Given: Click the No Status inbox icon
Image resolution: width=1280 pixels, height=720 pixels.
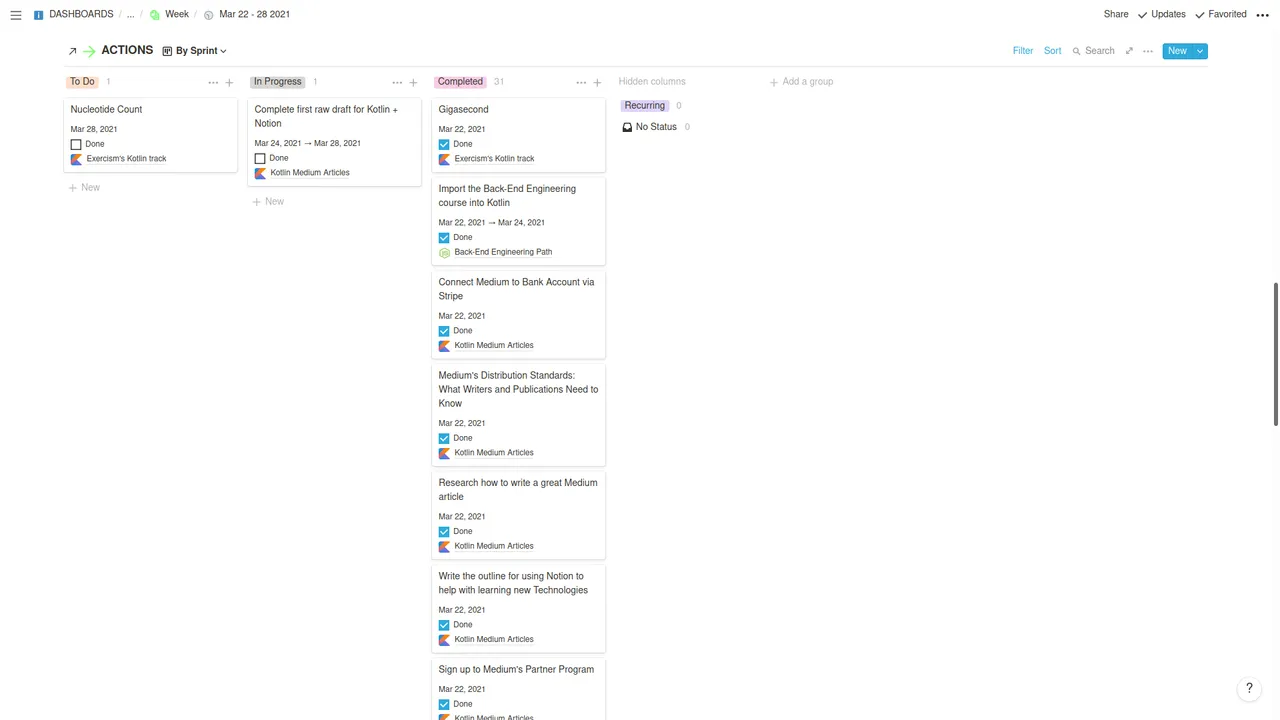Looking at the screenshot, I should 627,127.
